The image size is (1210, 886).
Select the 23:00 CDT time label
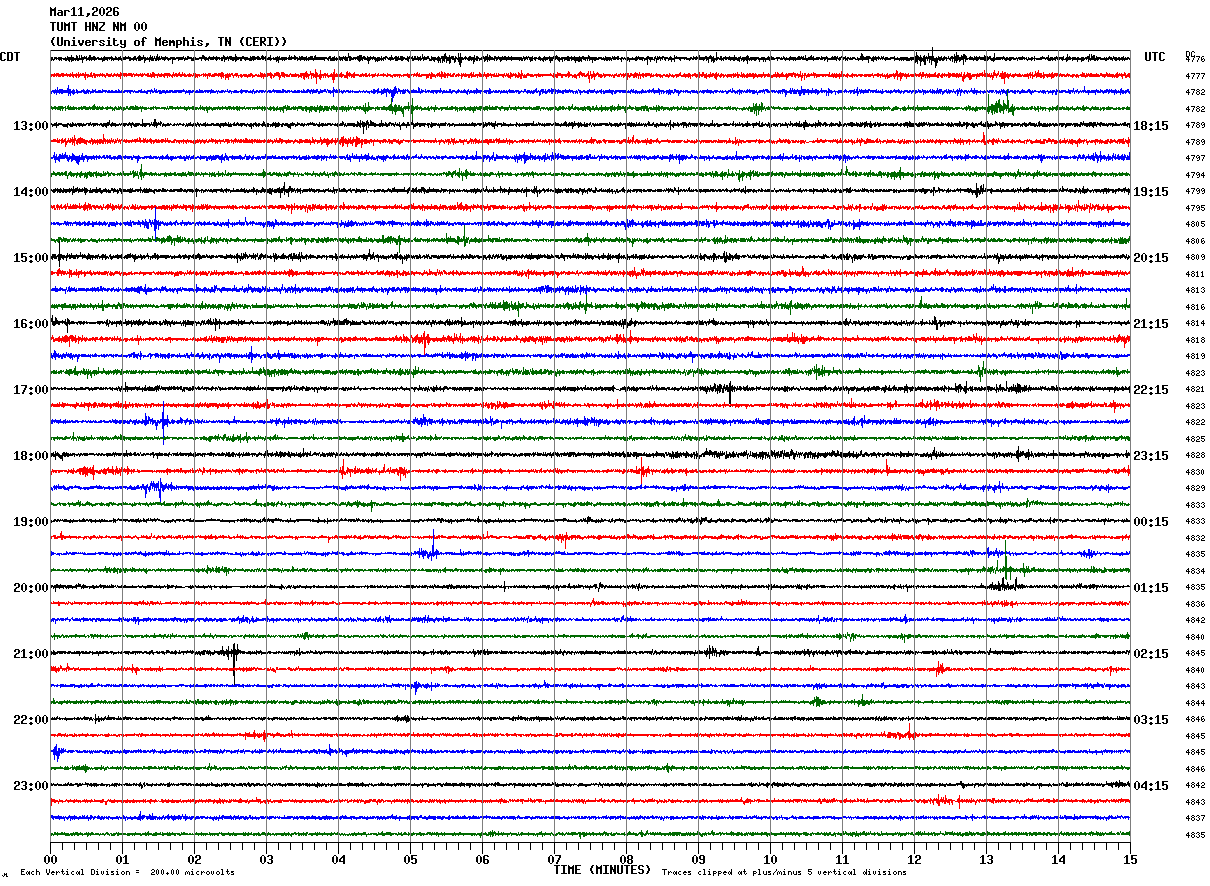click(30, 786)
